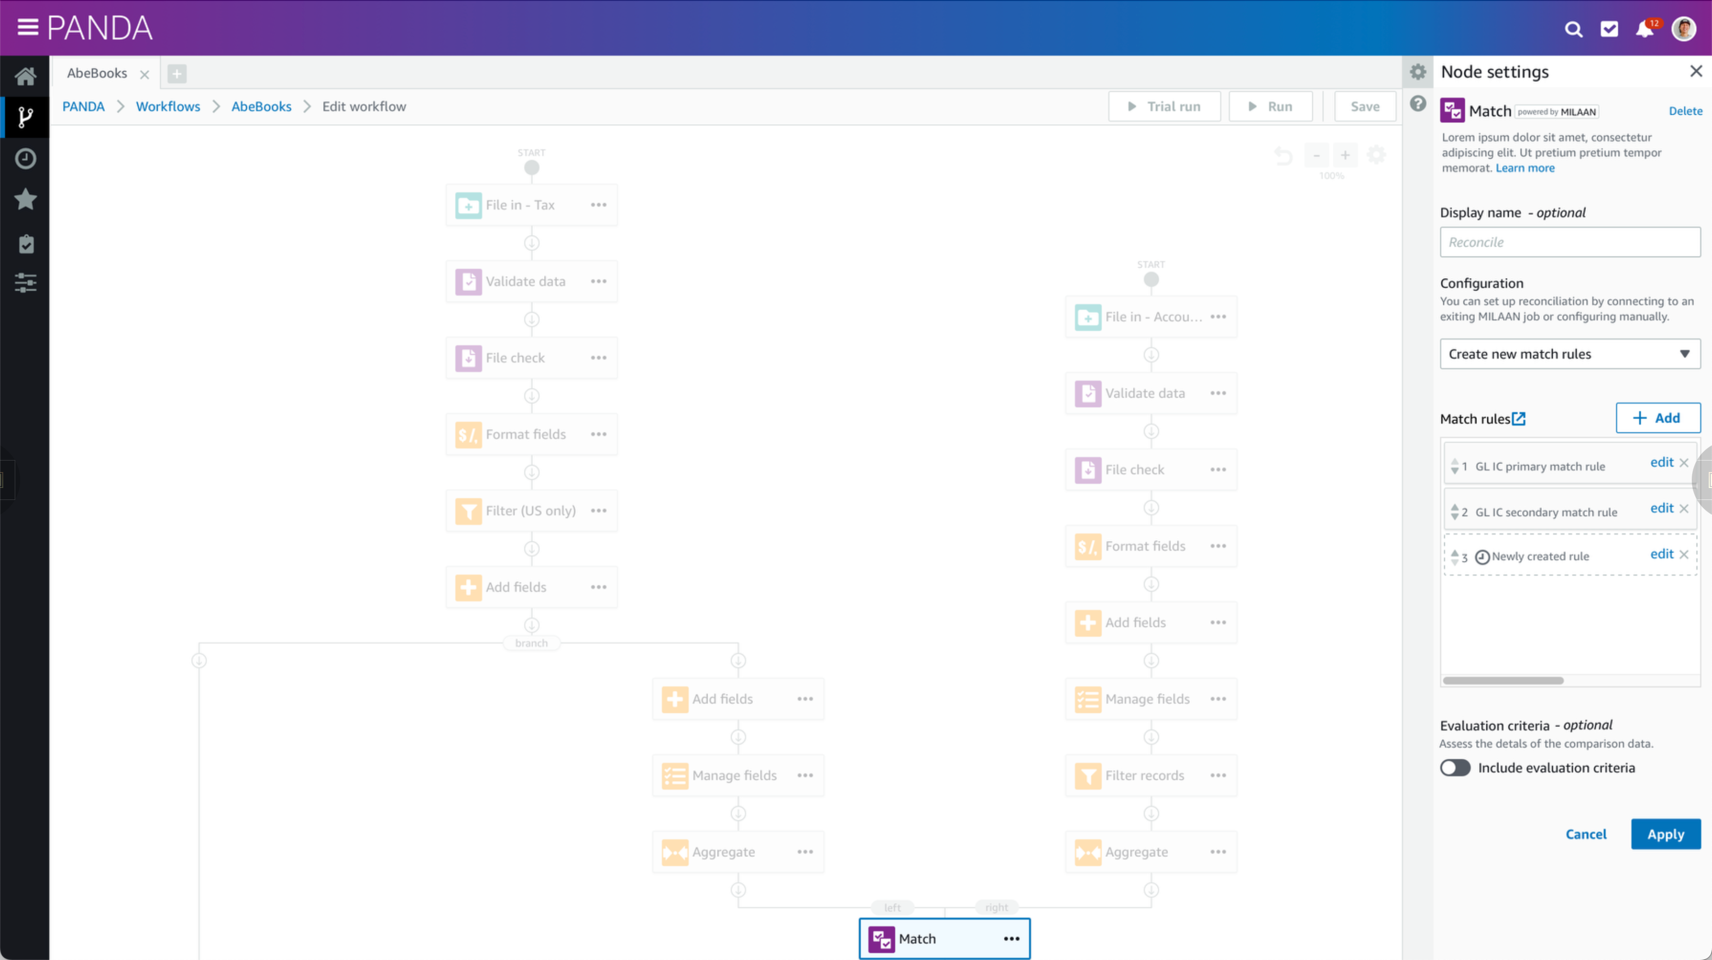
Task: Select the workflows branch icon in sidebar
Action: click(25, 117)
